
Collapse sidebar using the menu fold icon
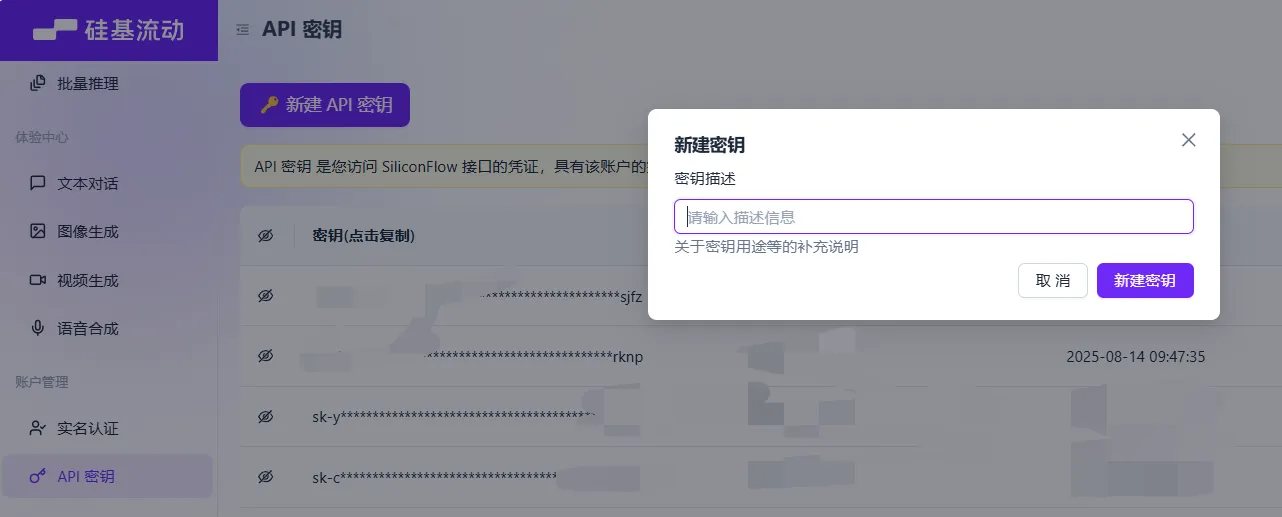click(242, 30)
